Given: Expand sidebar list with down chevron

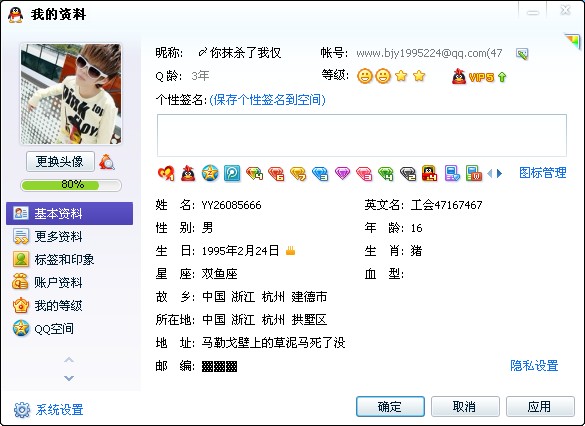Looking at the screenshot, I should [x=69, y=378].
